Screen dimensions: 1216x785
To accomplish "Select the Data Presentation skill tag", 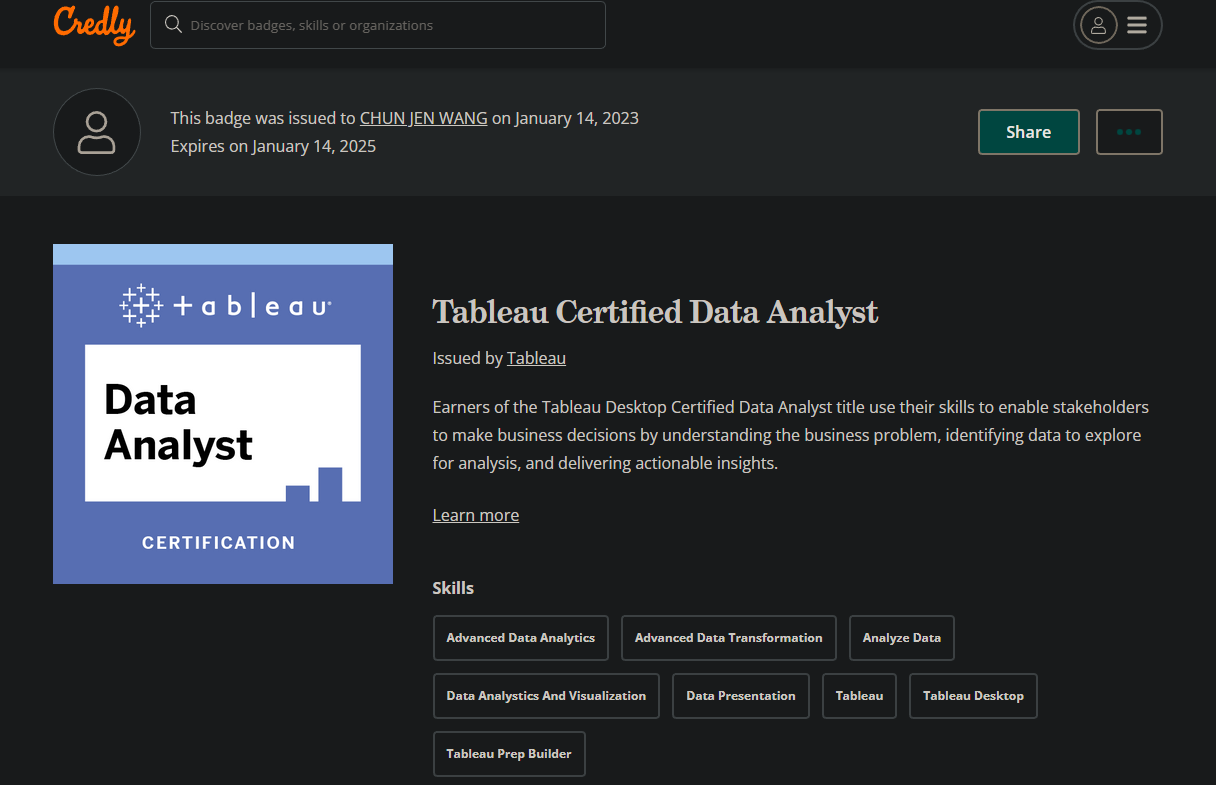I will (741, 696).
